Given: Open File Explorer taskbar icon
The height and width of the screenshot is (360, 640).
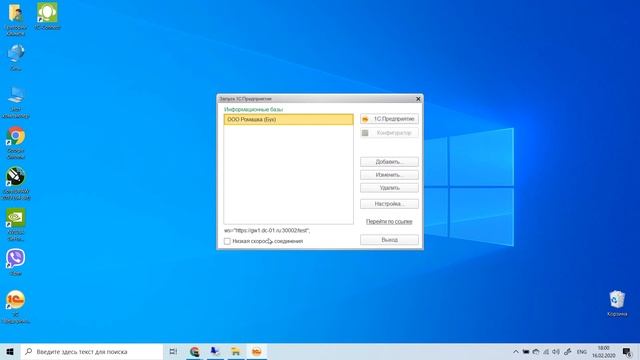Looking at the screenshot, I should tap(236, 351).
